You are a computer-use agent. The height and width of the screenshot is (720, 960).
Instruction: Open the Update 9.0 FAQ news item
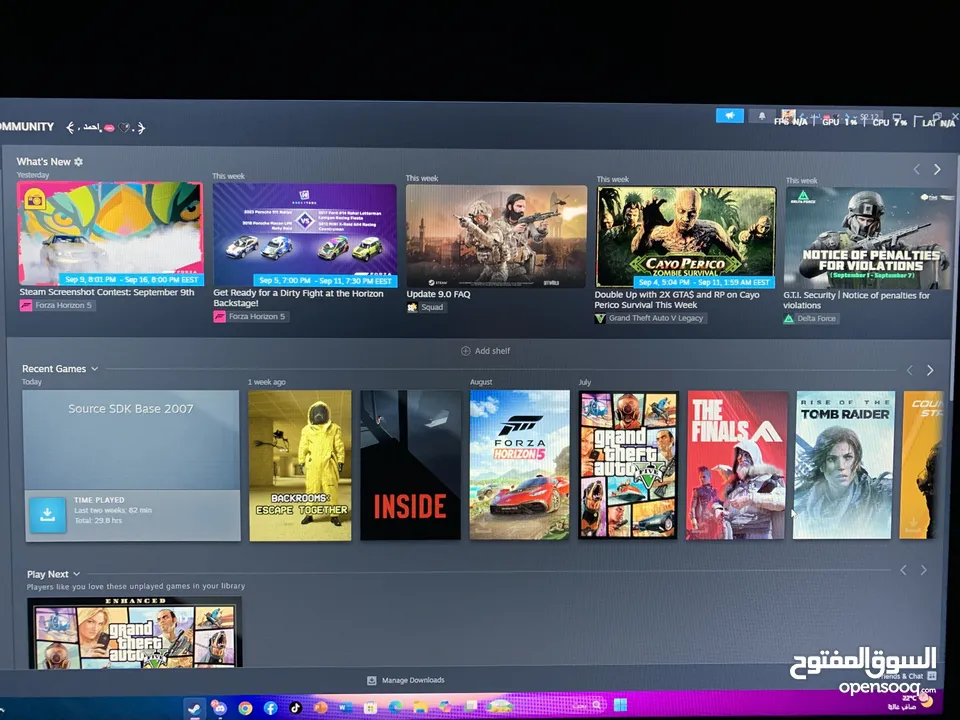[x=438, y=294]
